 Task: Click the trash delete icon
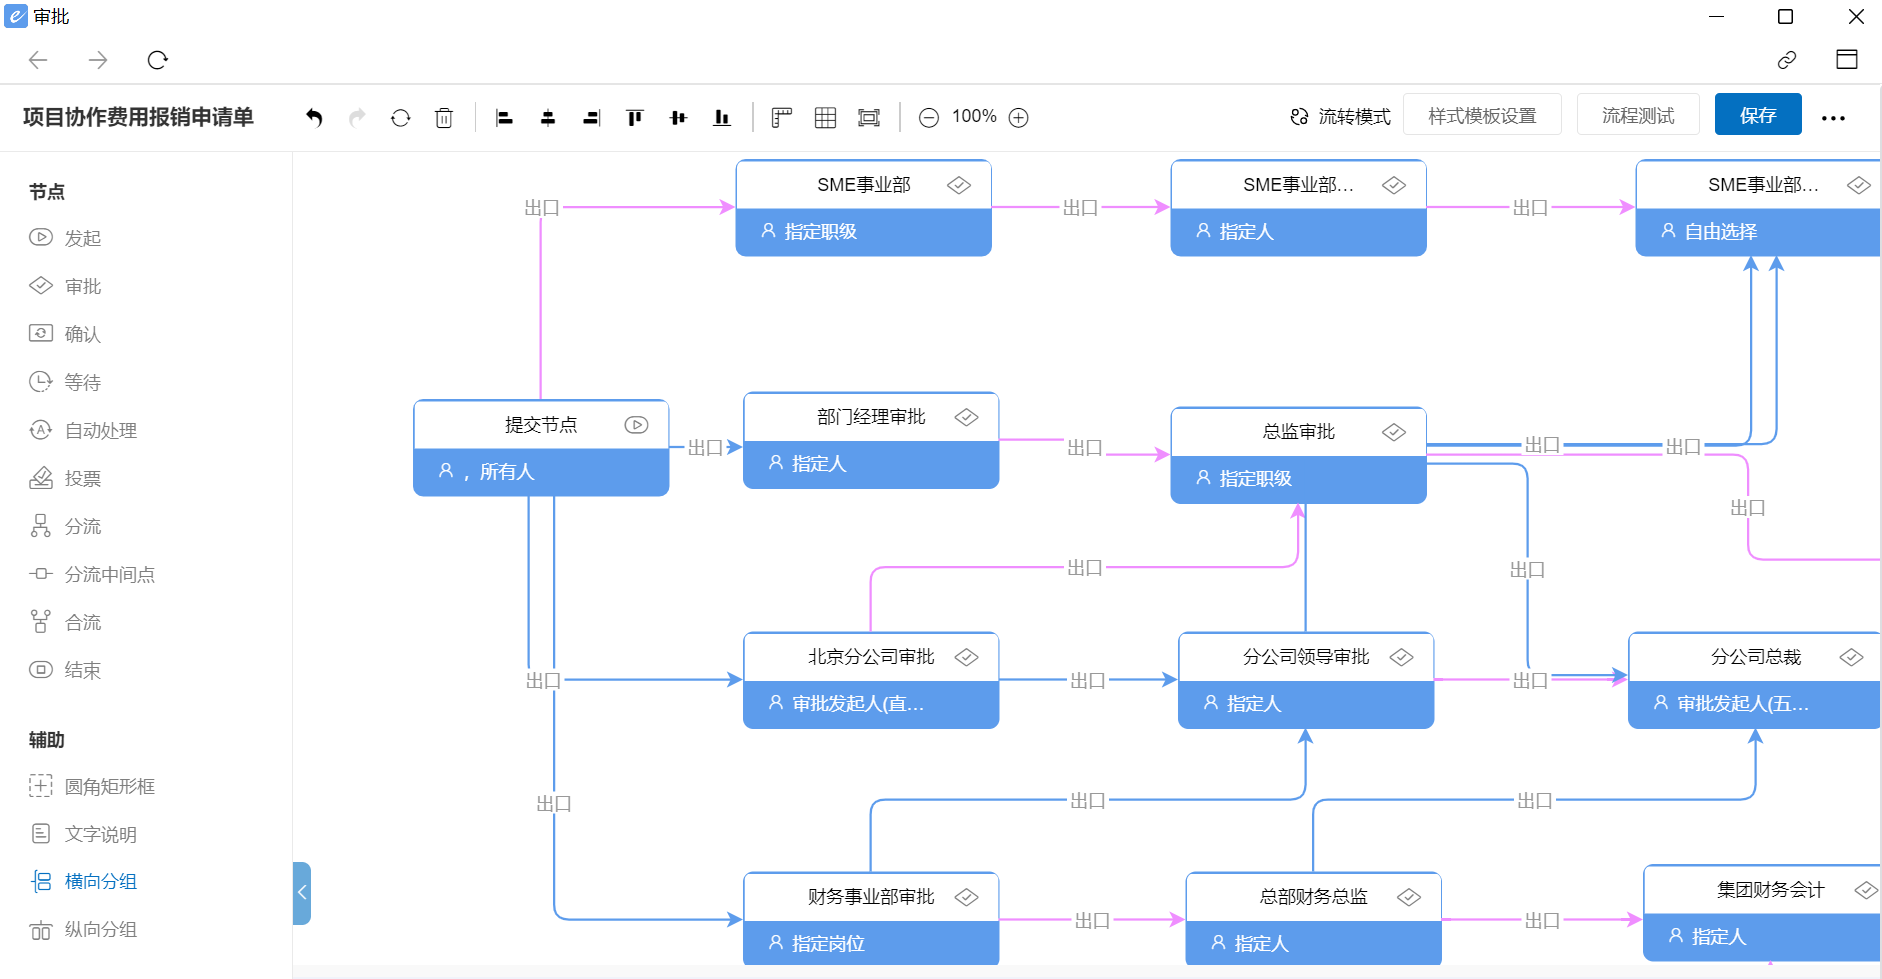(444, 117)
